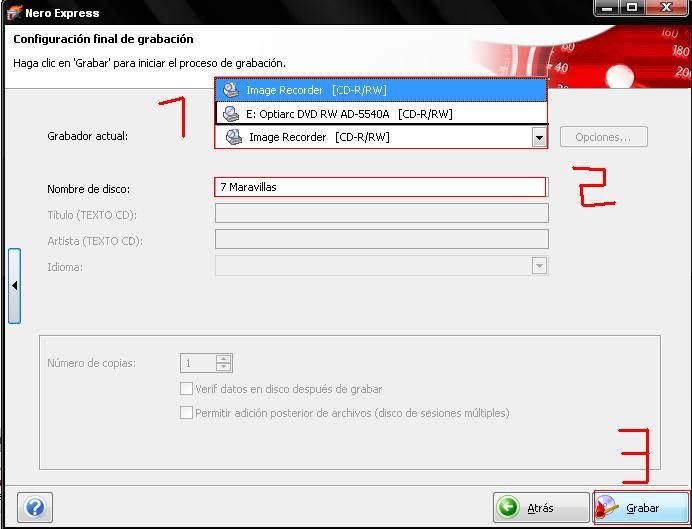Click the disc burn icon on Grabar
692x529 pixels.
607,507
